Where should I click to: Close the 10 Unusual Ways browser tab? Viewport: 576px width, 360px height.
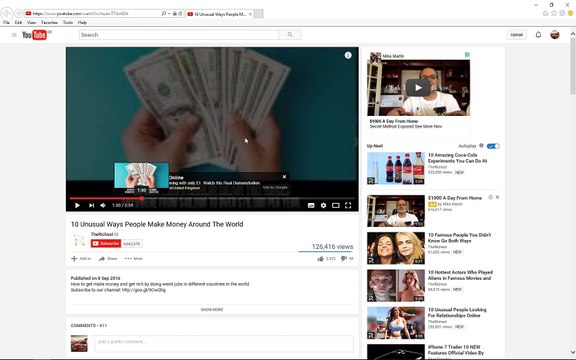pos(250,14)
